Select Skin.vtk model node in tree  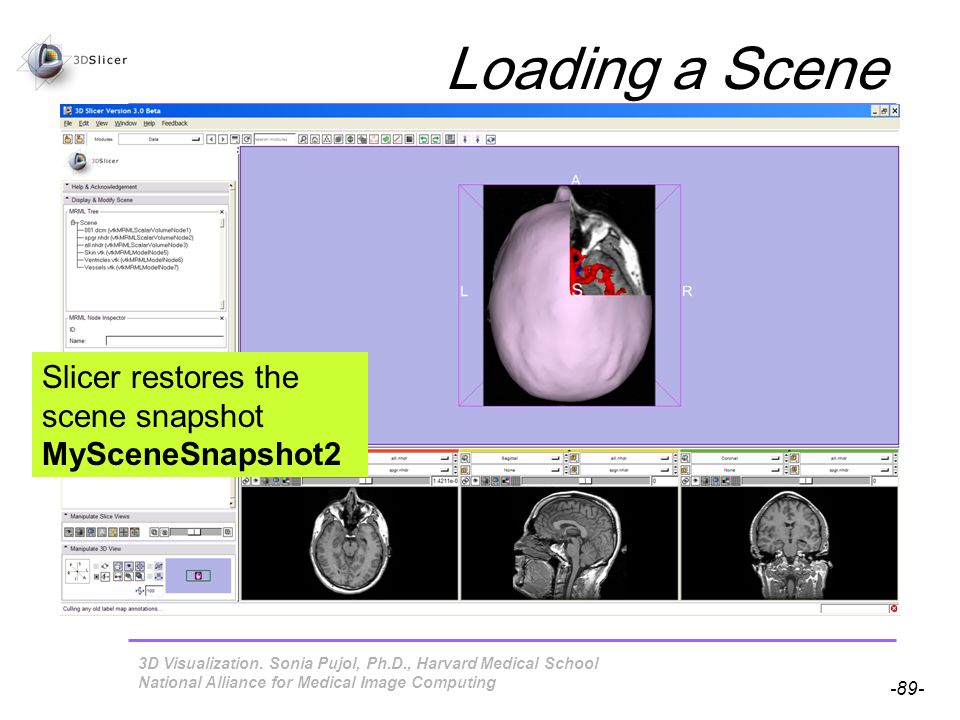point(126,252)
